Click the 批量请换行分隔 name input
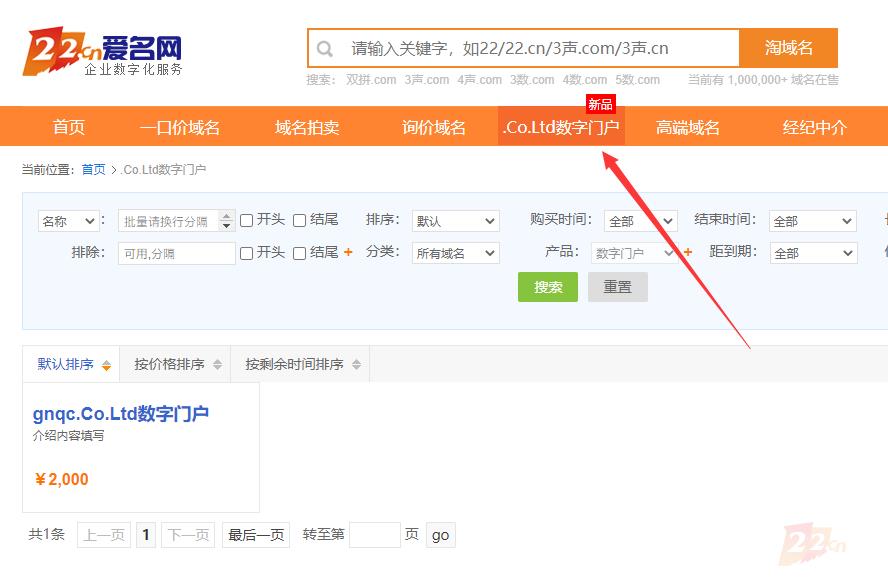The image size is (888, 582). coord(169,221)
